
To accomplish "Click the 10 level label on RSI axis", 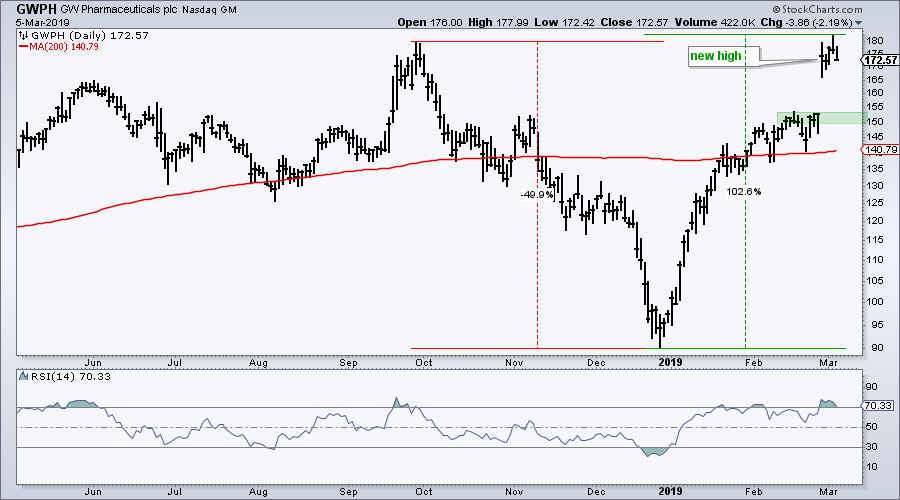I will [871, 466].
